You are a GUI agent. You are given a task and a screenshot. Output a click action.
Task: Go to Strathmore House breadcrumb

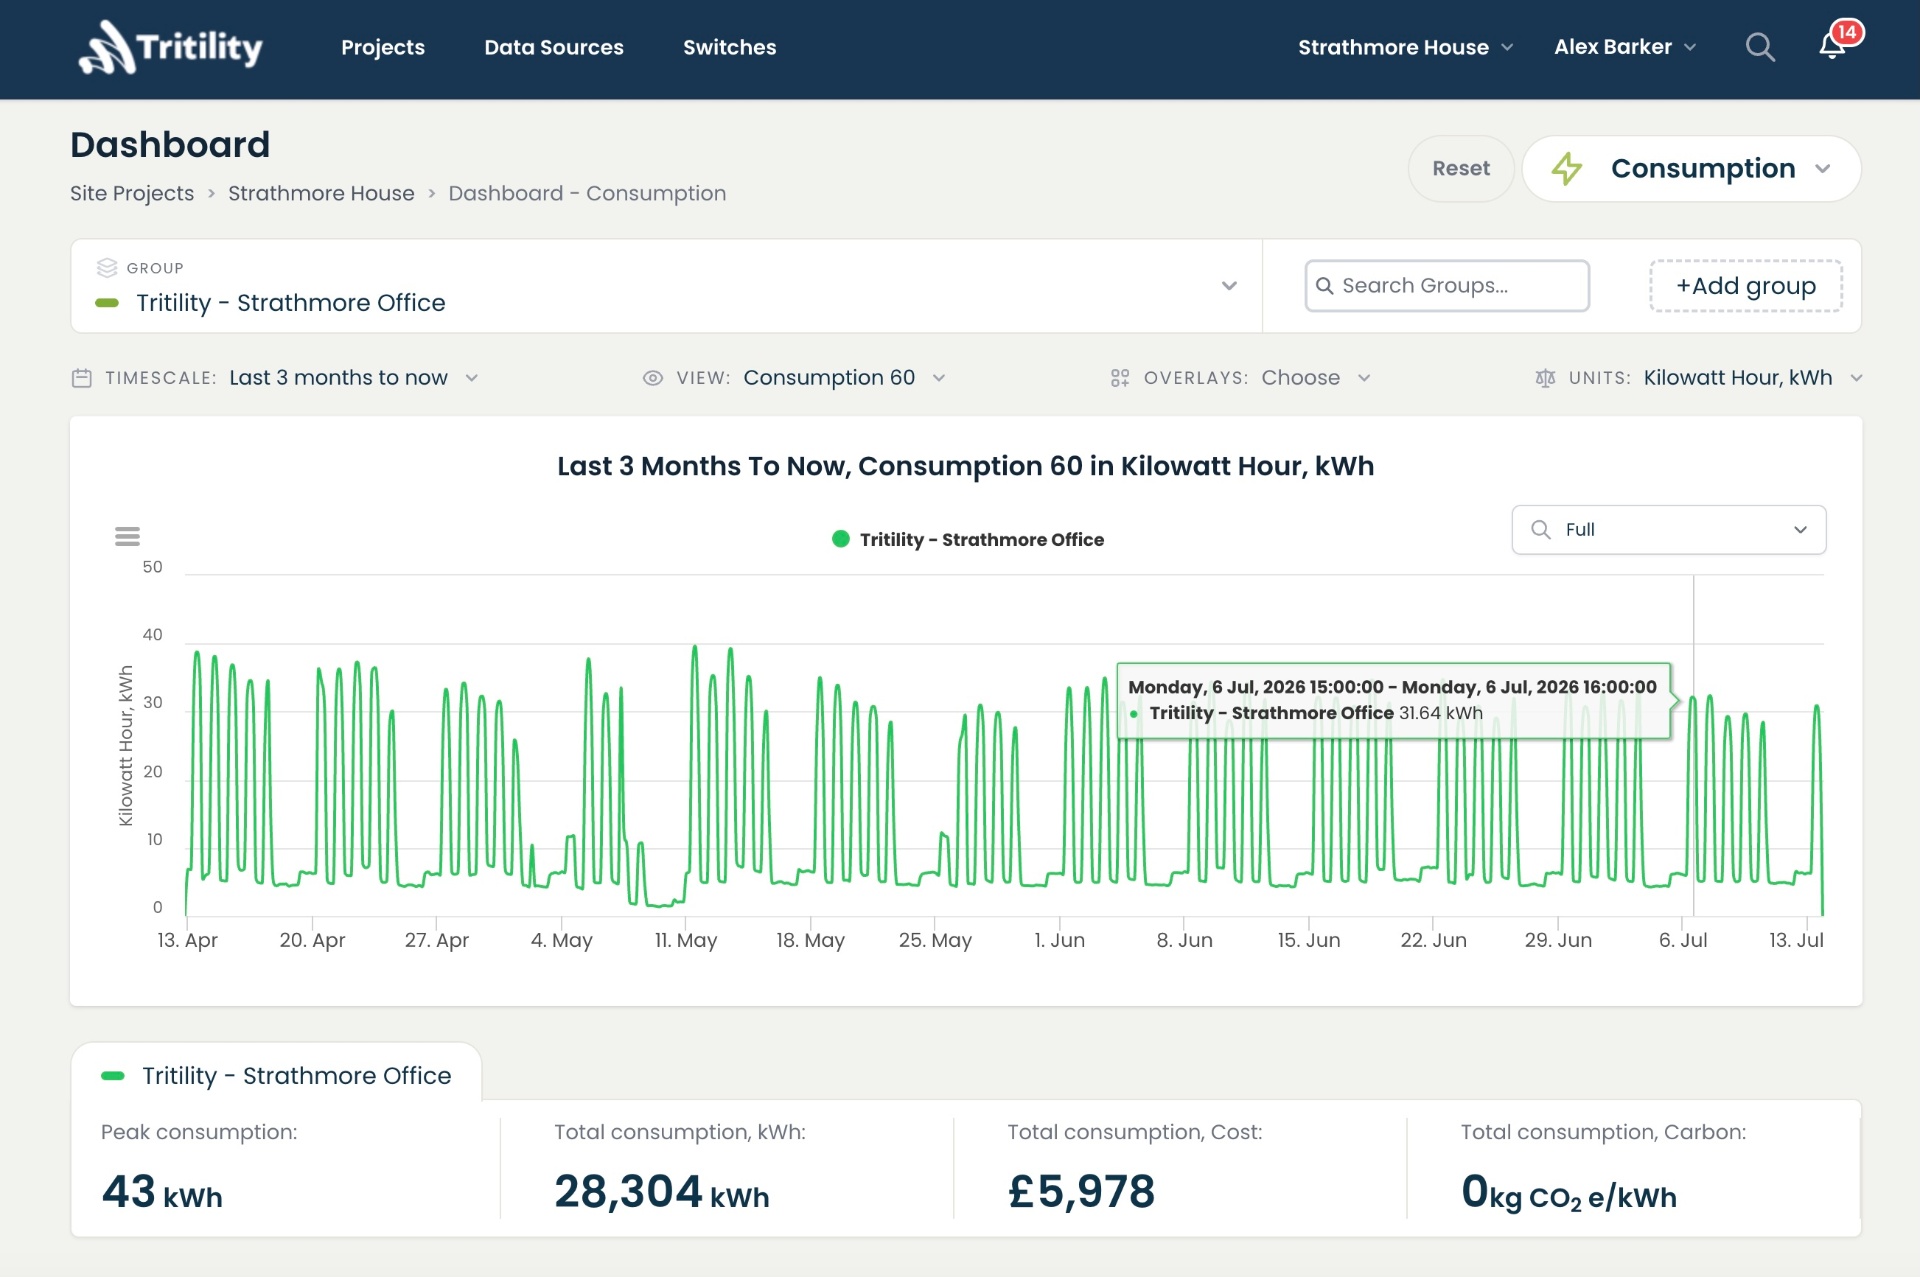(321, 193)
